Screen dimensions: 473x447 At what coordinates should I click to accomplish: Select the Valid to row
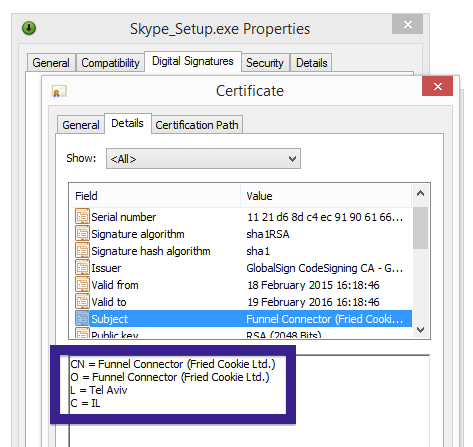pyautogui.click(x=241, y=302)
